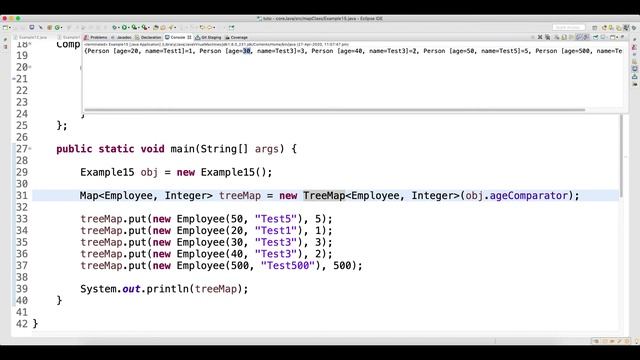Image resolution: width=640 pixels, height=360 pixels.
Task: Click line number 33 in the gutter
Action: [x=22, y=219]
